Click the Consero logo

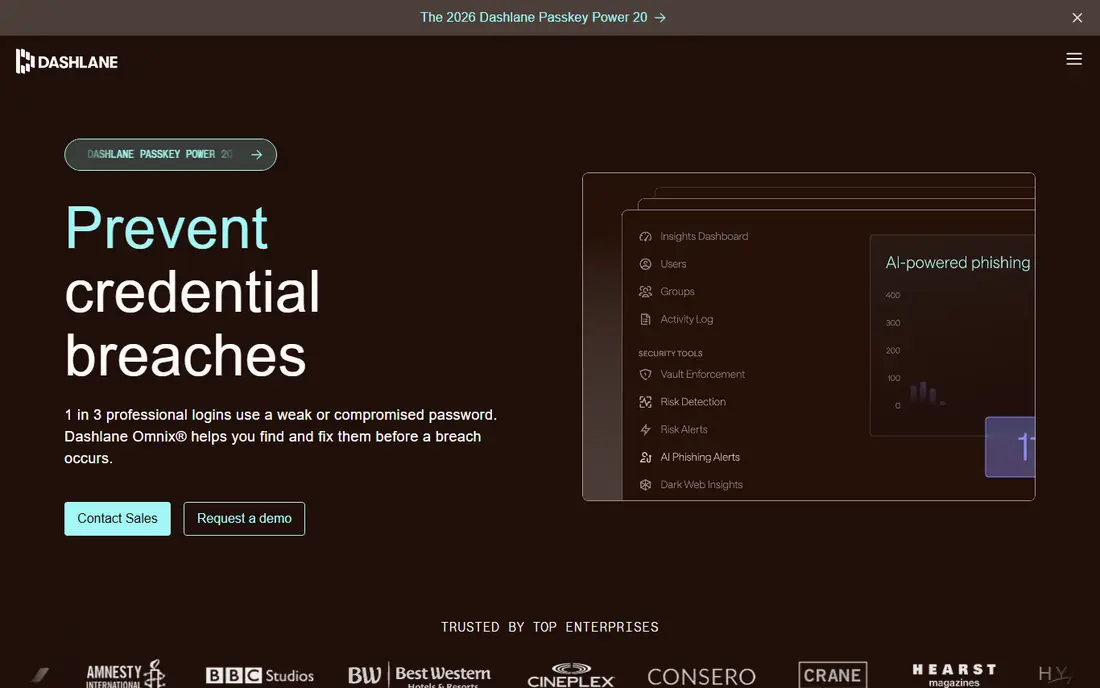702,677
